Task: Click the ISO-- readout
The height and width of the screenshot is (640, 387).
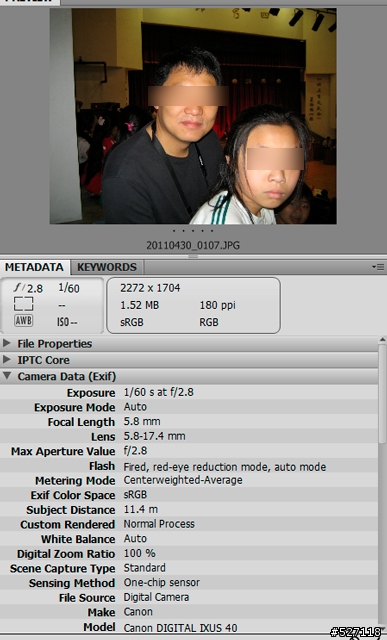Action: [x=67, y=322]
